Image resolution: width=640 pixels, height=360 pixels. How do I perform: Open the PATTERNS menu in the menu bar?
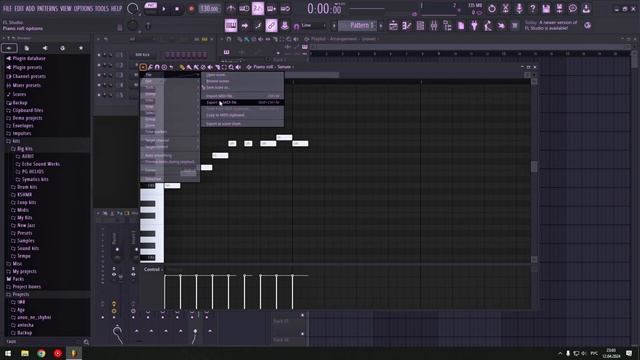coord(47,8)
